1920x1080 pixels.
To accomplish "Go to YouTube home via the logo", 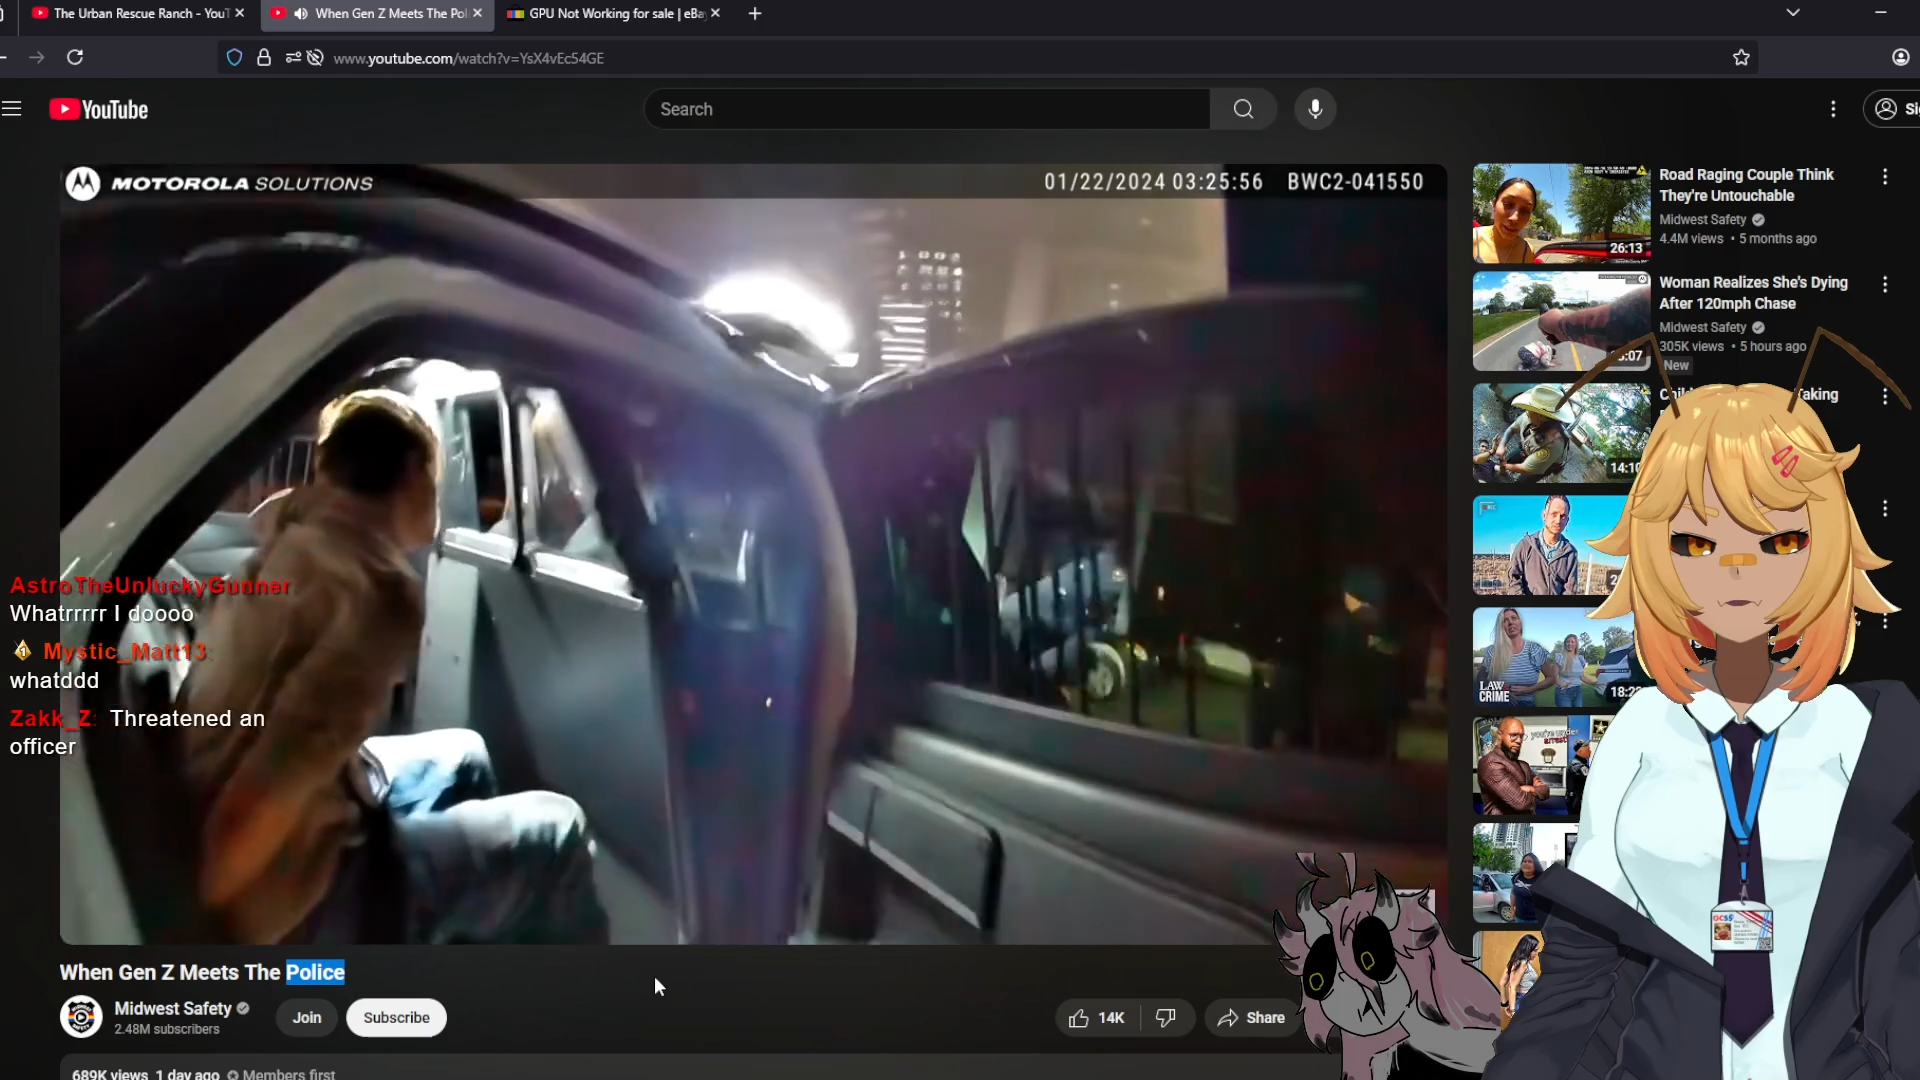I will click(x=99, y=109).
